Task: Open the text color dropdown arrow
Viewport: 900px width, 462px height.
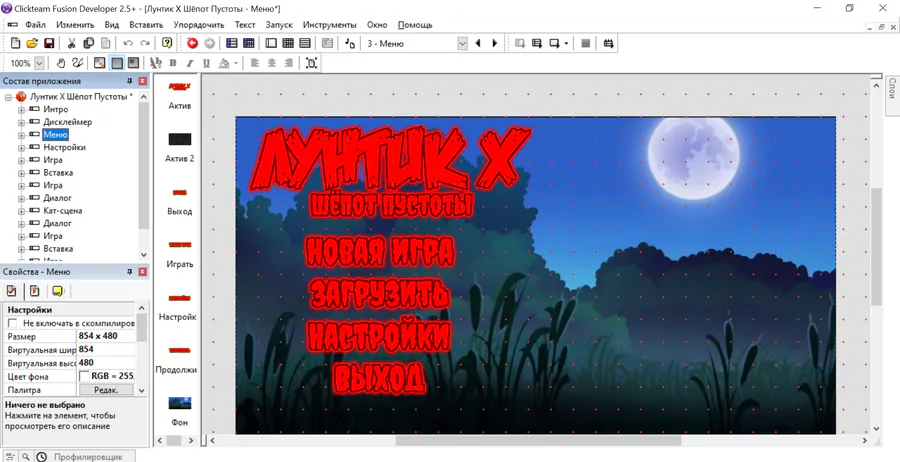Action: pos(235,63)
